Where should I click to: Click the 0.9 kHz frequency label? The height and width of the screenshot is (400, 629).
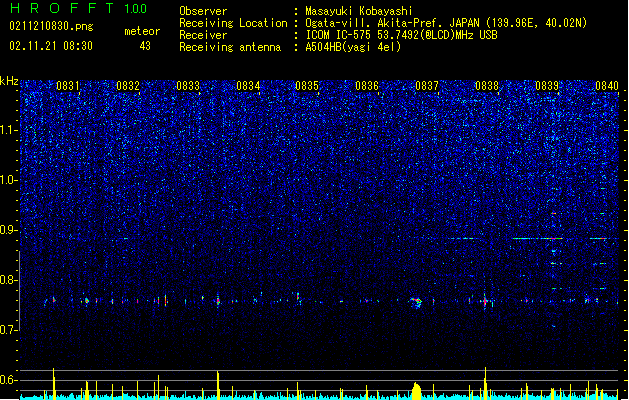(9, 230)
